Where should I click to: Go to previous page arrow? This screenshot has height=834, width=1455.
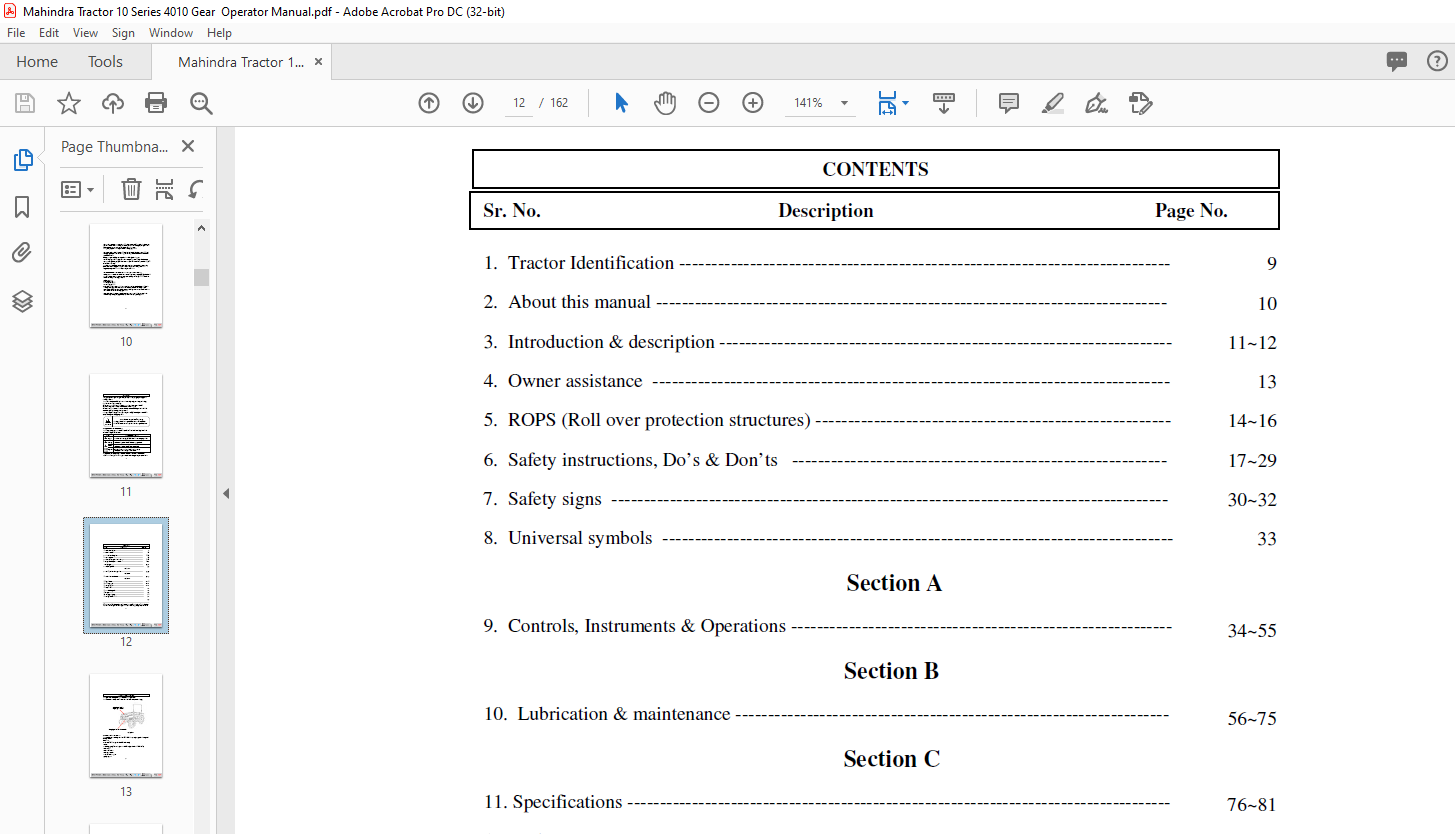429,103
